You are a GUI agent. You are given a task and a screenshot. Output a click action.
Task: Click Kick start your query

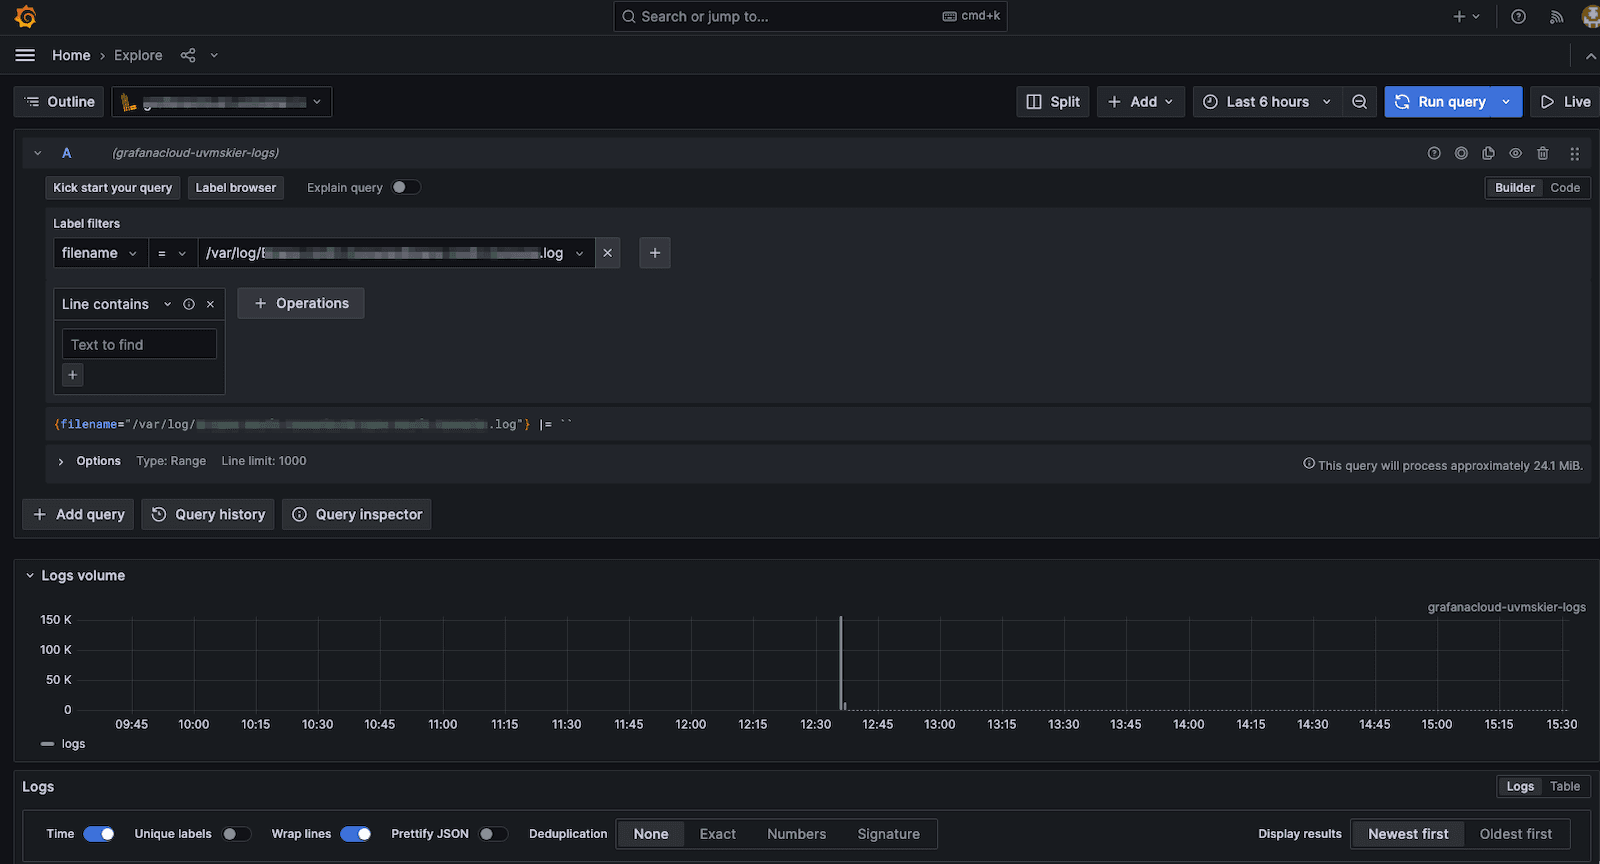tap(113, 188)
